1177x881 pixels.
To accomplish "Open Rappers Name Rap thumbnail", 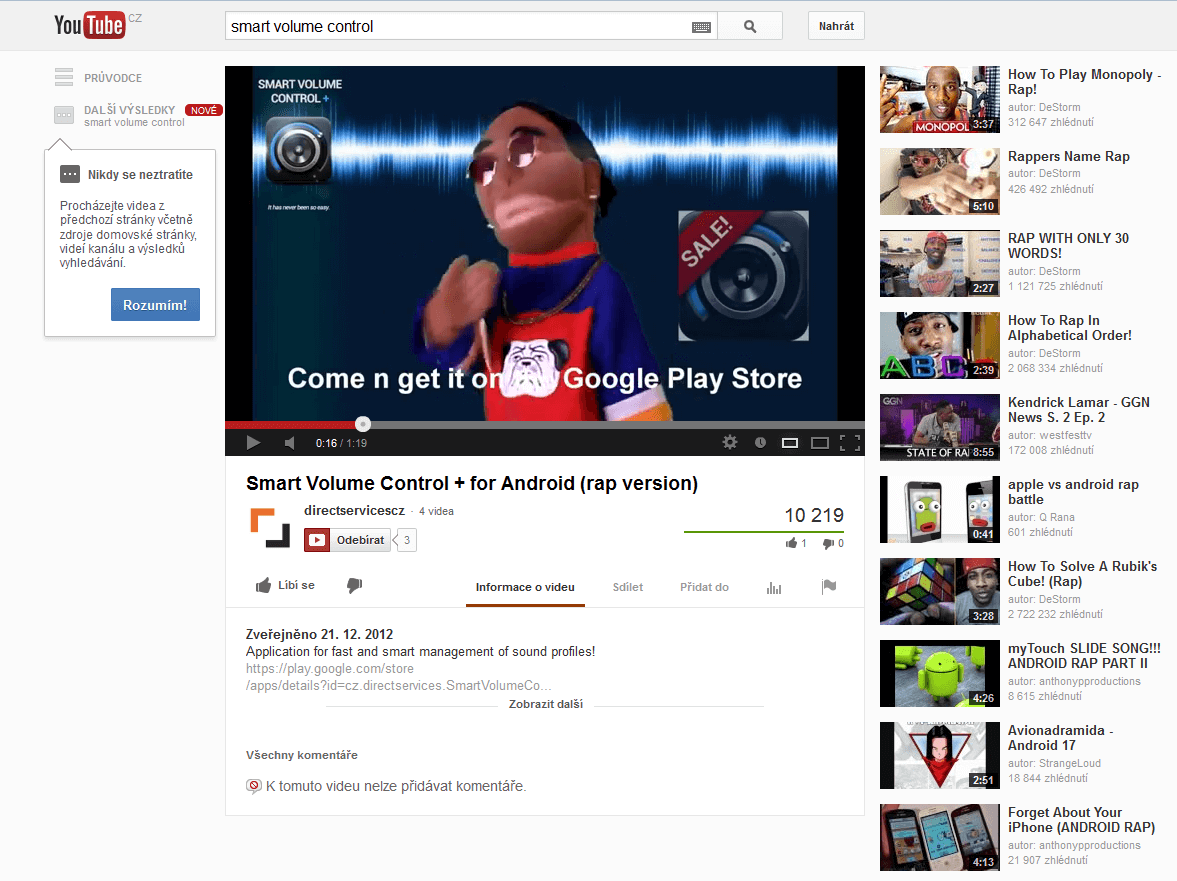I will (x=940, y=182).
